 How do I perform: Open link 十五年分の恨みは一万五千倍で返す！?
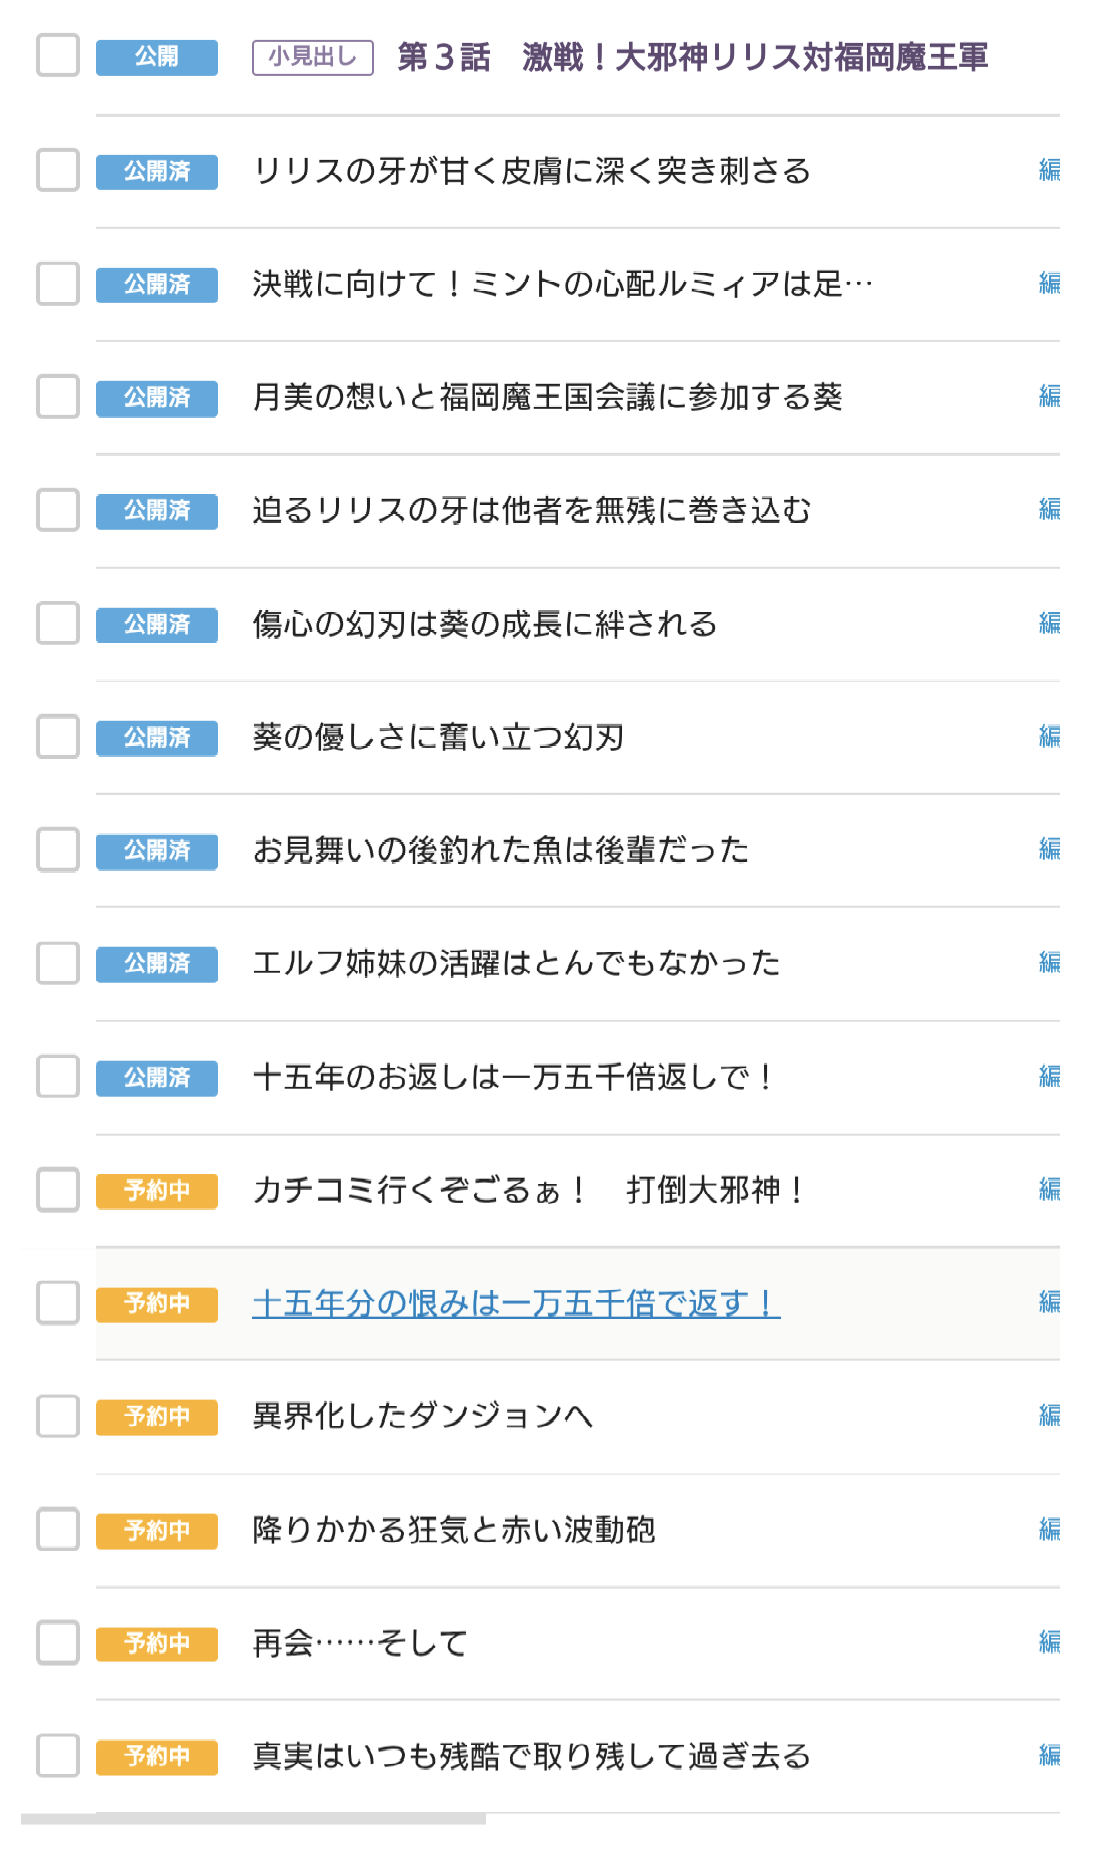click(516, 1303)
